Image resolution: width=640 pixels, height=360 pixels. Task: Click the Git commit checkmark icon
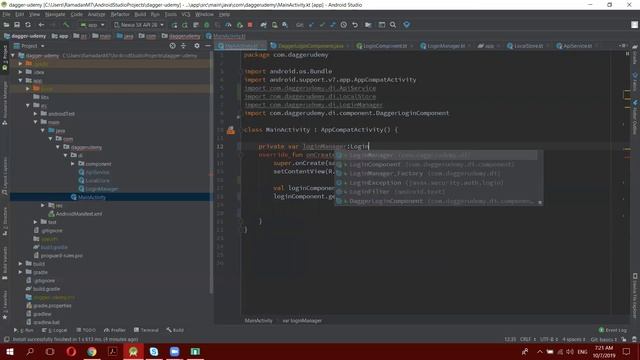(322, 25)
